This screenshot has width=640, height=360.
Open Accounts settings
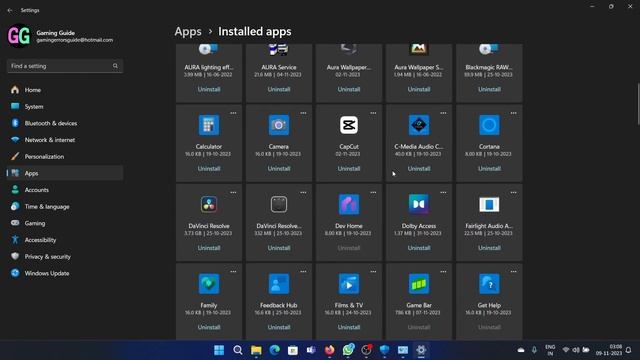pyautogui.click(x=65, y=190)
